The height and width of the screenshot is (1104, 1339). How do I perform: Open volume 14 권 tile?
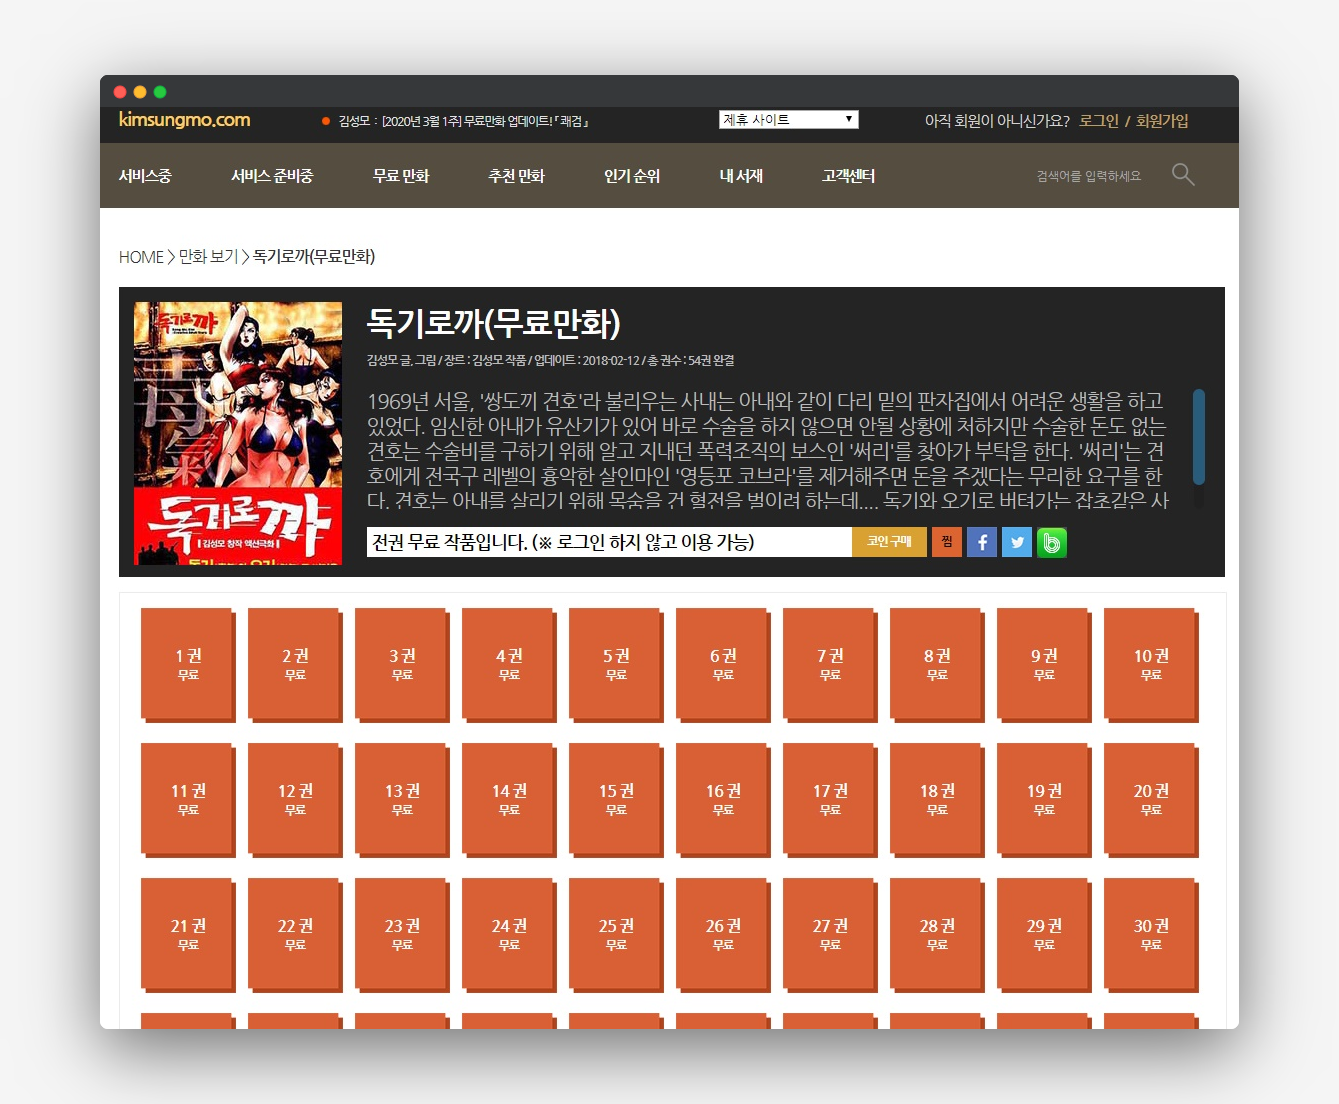(x=509, y=799)
